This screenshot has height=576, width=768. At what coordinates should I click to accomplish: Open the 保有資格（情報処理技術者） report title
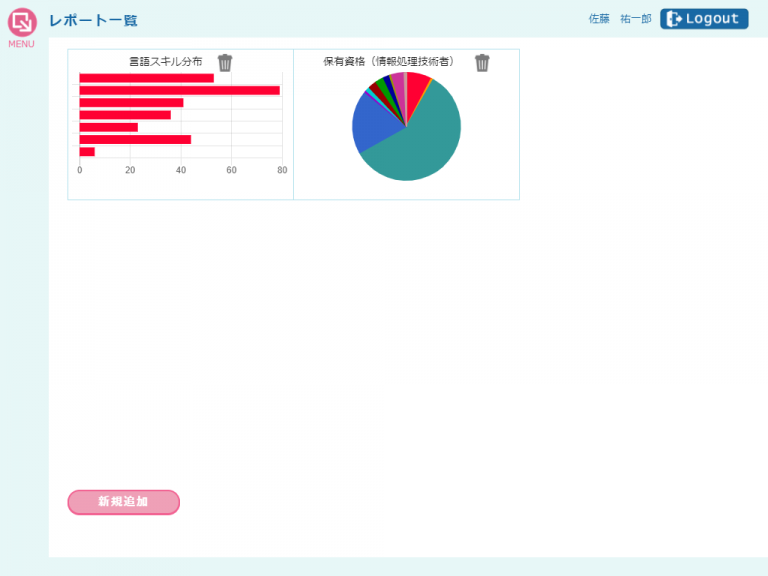click(x=388, y=62)
